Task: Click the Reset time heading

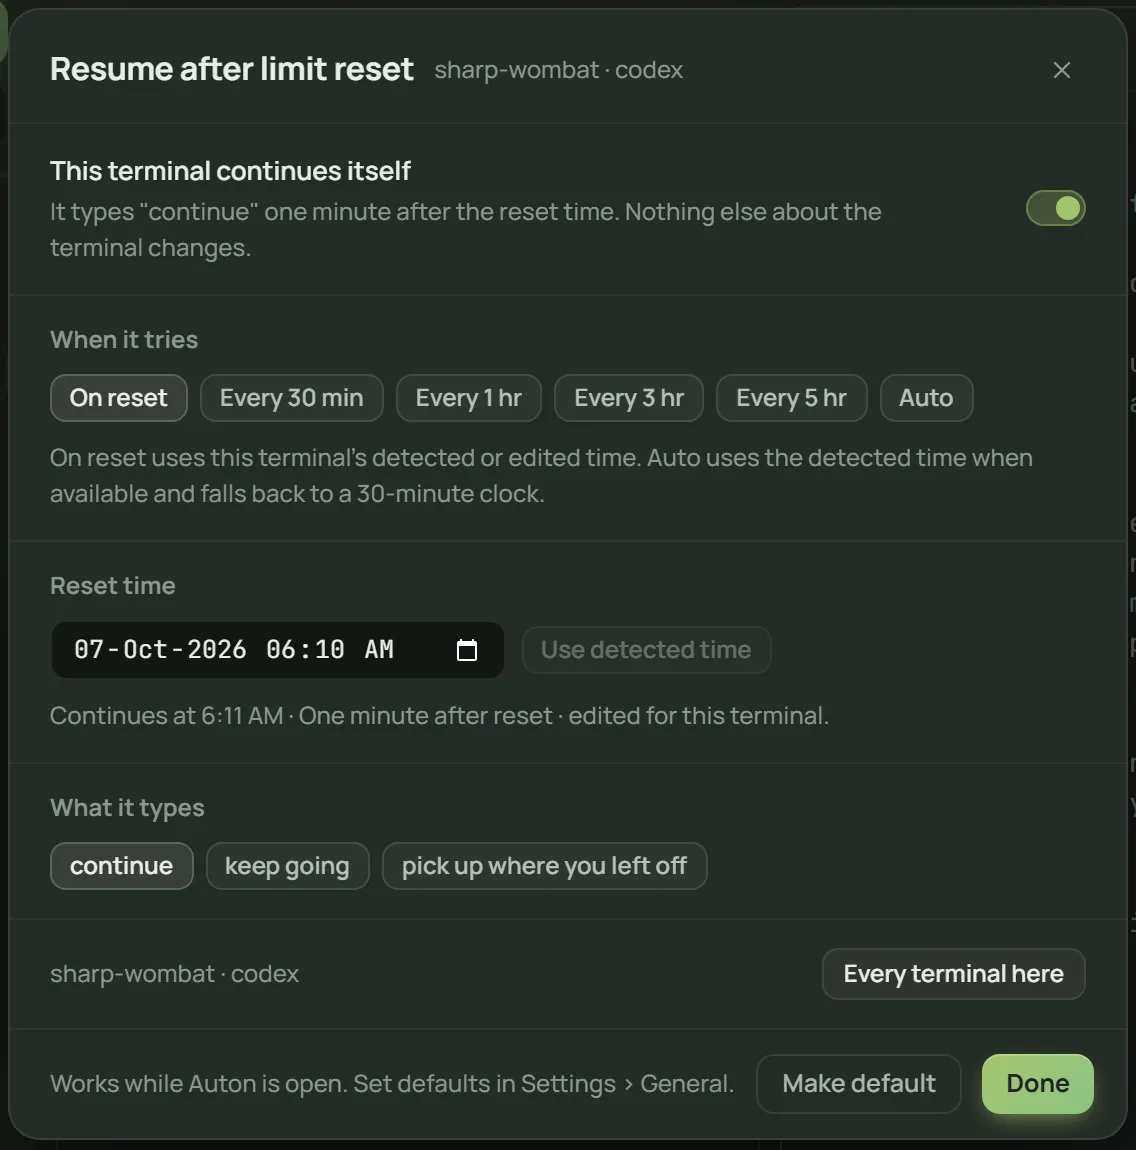Action: click(112, 585)
